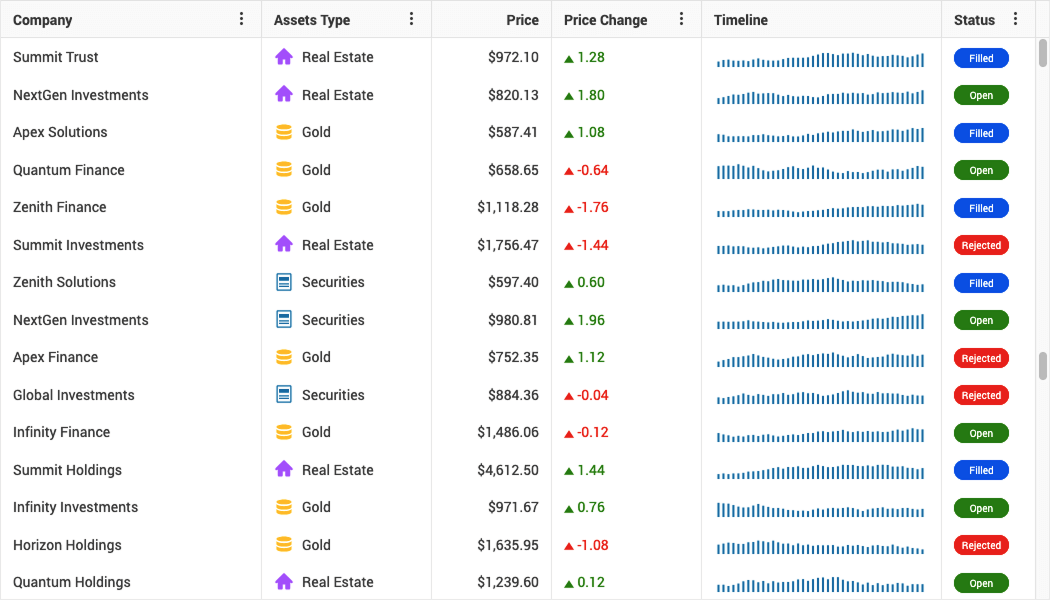This screenshot has height=600, width=1050.
Task: Open the Status column options menu
Action: [1016, 19]
